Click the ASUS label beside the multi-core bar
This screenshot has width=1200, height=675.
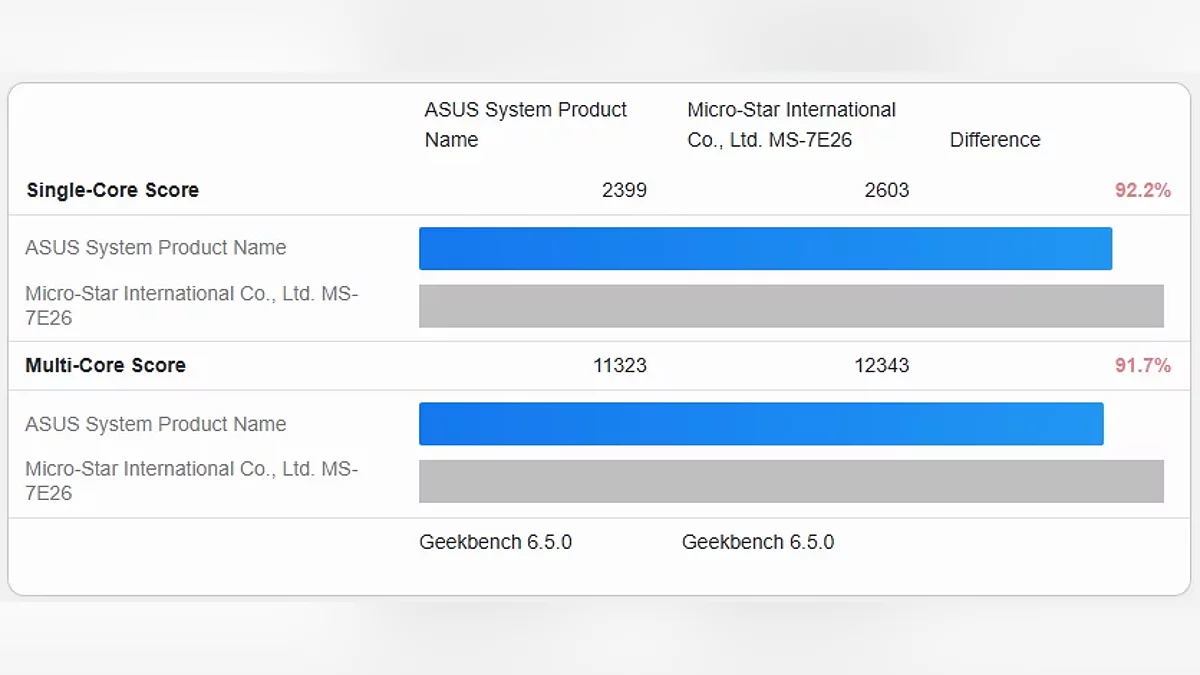(155, 424)
